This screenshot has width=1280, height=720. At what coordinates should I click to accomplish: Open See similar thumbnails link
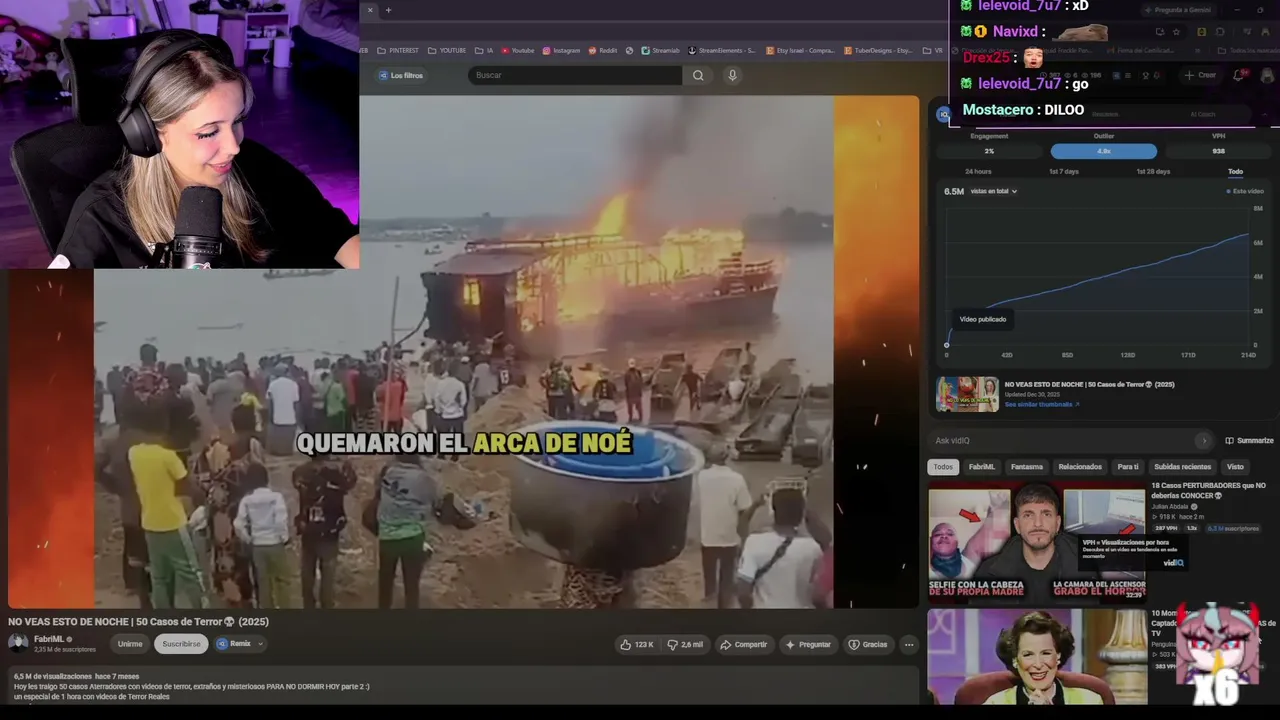tap(1040, 404)
